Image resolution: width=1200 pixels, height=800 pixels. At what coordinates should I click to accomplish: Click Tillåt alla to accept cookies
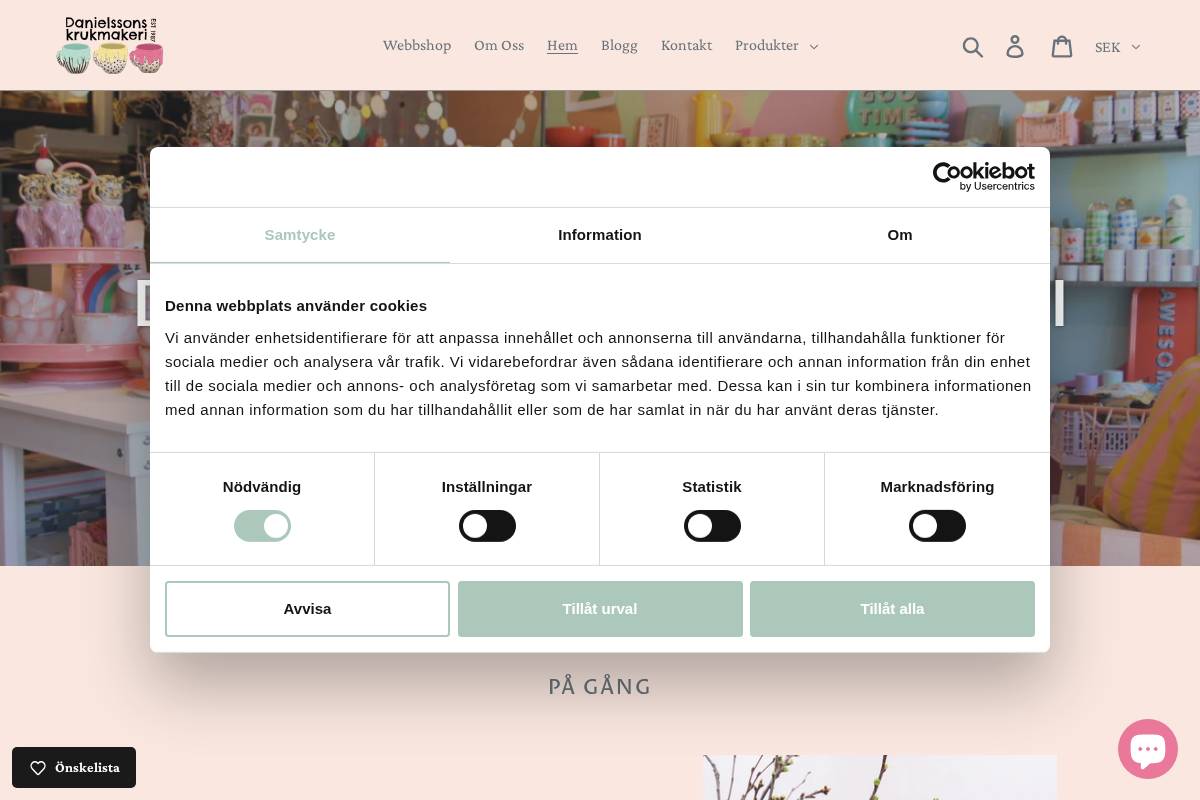pyautogui.click(x=892, y=608)
